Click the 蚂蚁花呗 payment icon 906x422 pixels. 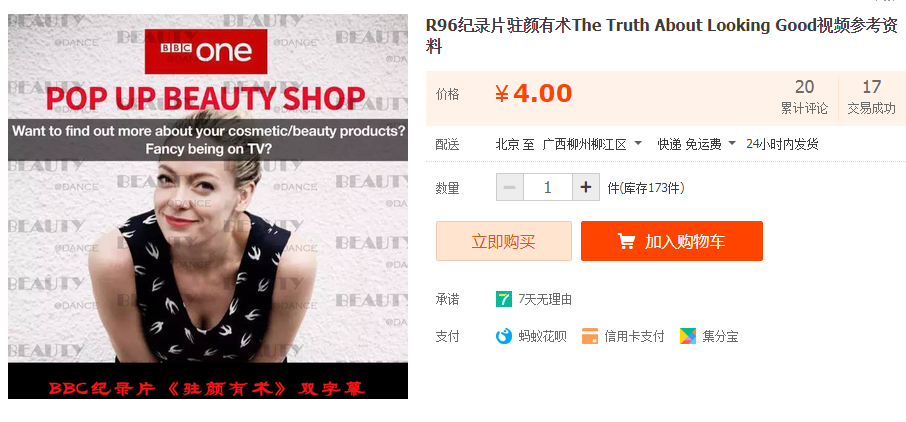click(x=504, y=336)
